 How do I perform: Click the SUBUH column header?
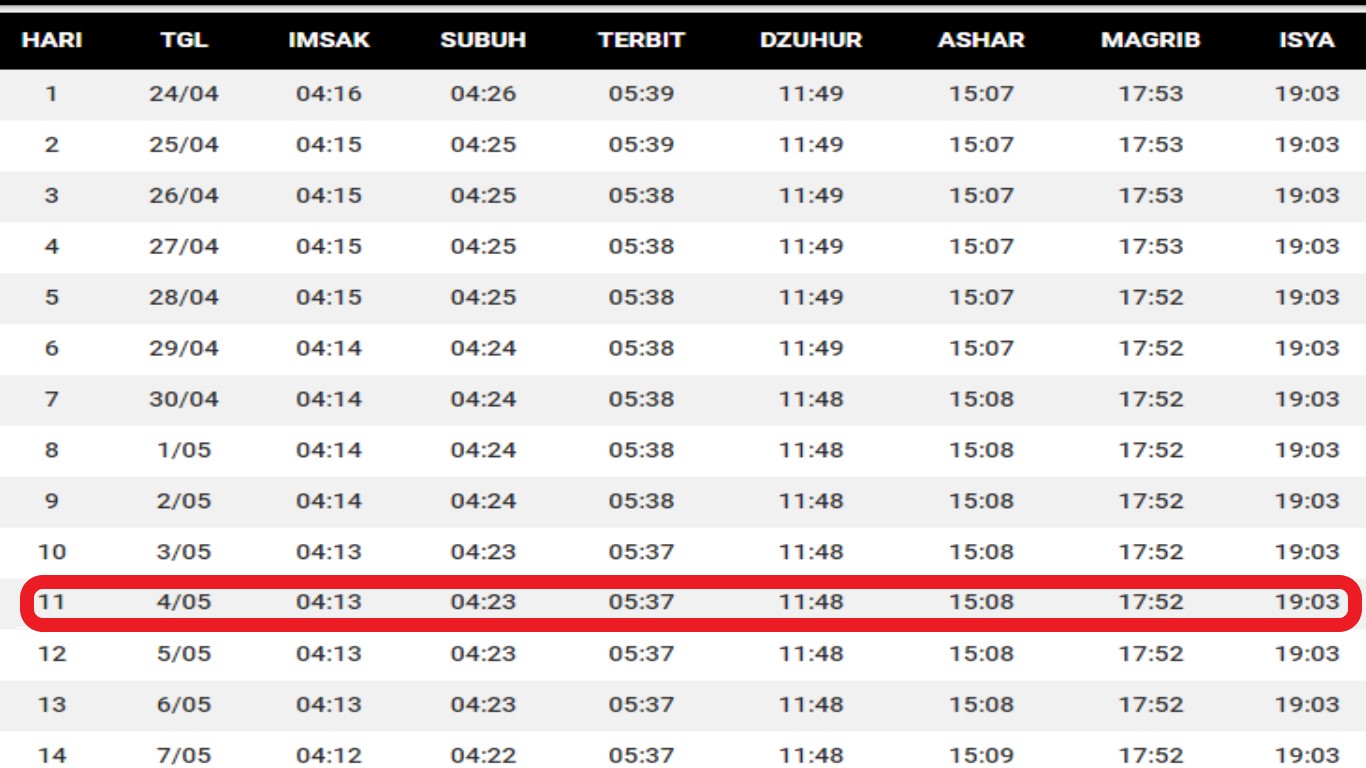pyautogui.click(x=484, y=40)
